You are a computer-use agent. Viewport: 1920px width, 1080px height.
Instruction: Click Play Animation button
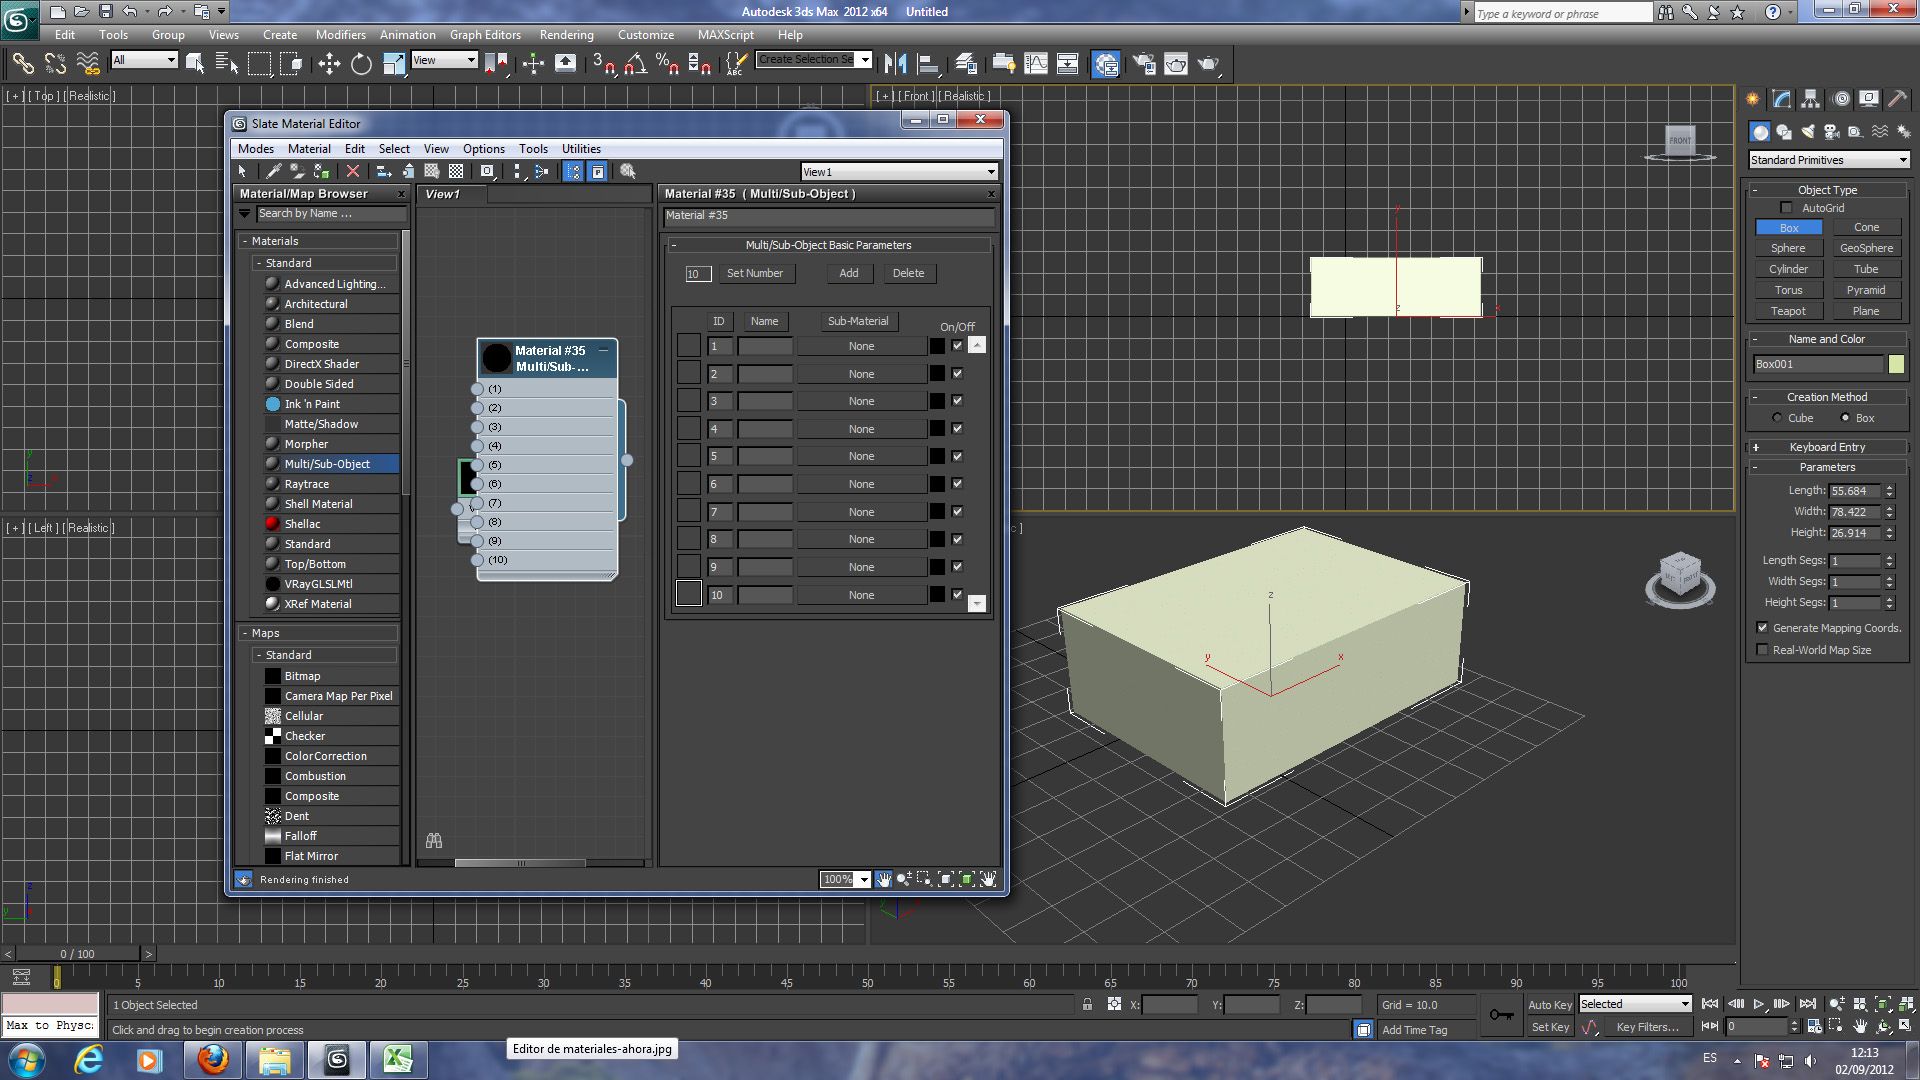point(1758,1004)
